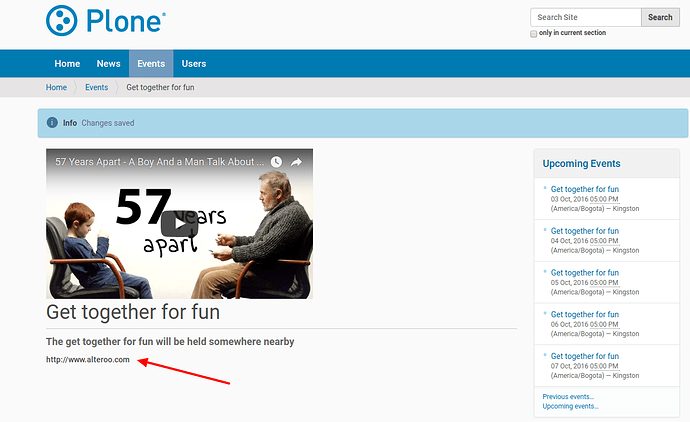Open the Events navigation tab
This screenshot has width=690, height=422.
pyautogui.click(x=151, y=63)
